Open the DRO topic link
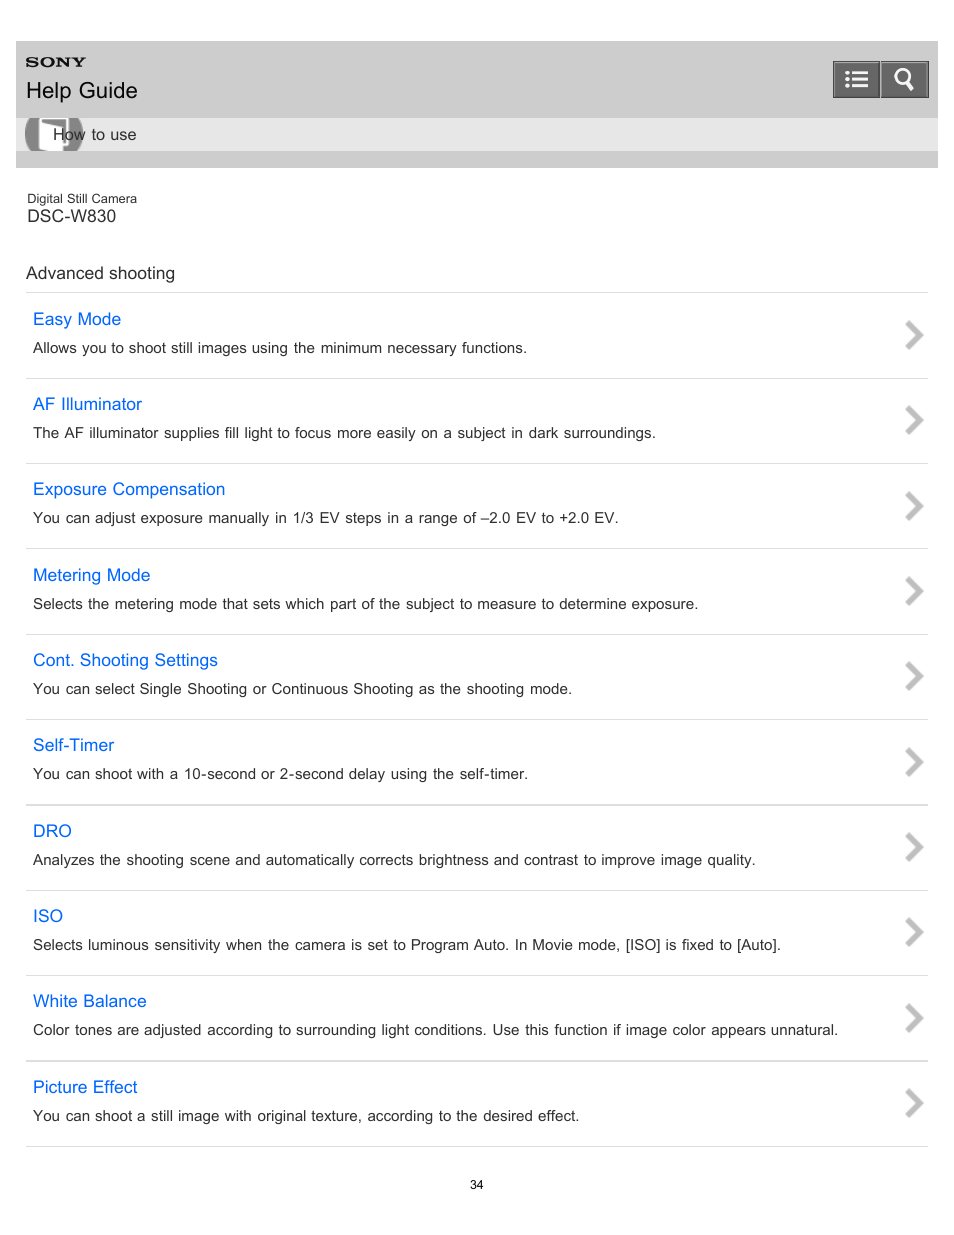This screenshot has width=954, height=1235. click(x=52, y=831)
